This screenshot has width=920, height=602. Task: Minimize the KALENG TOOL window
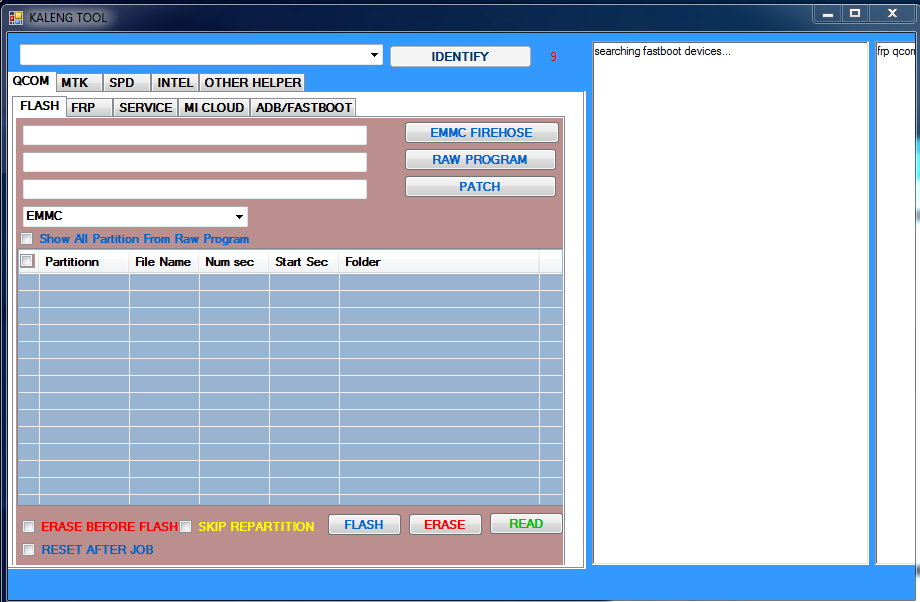click(828, 13)
